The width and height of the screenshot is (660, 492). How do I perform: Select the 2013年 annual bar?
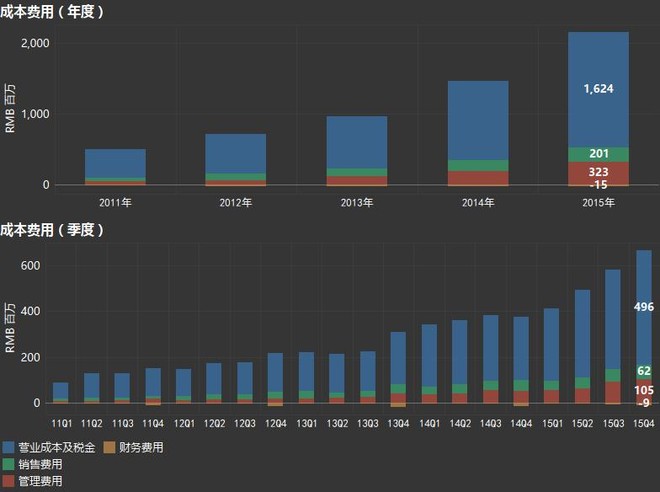point(357,151)
